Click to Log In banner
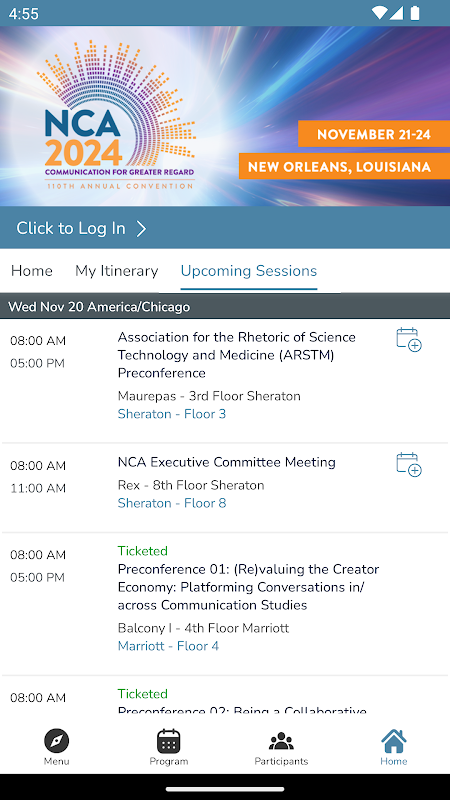This screenshot has width=450, height=800. (x=225, y=228)
